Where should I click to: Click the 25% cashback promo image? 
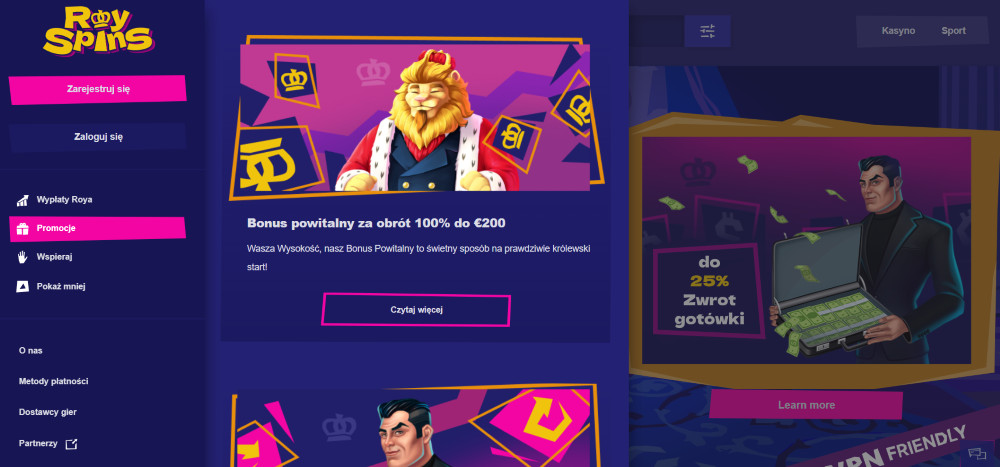tap(806, 250)
